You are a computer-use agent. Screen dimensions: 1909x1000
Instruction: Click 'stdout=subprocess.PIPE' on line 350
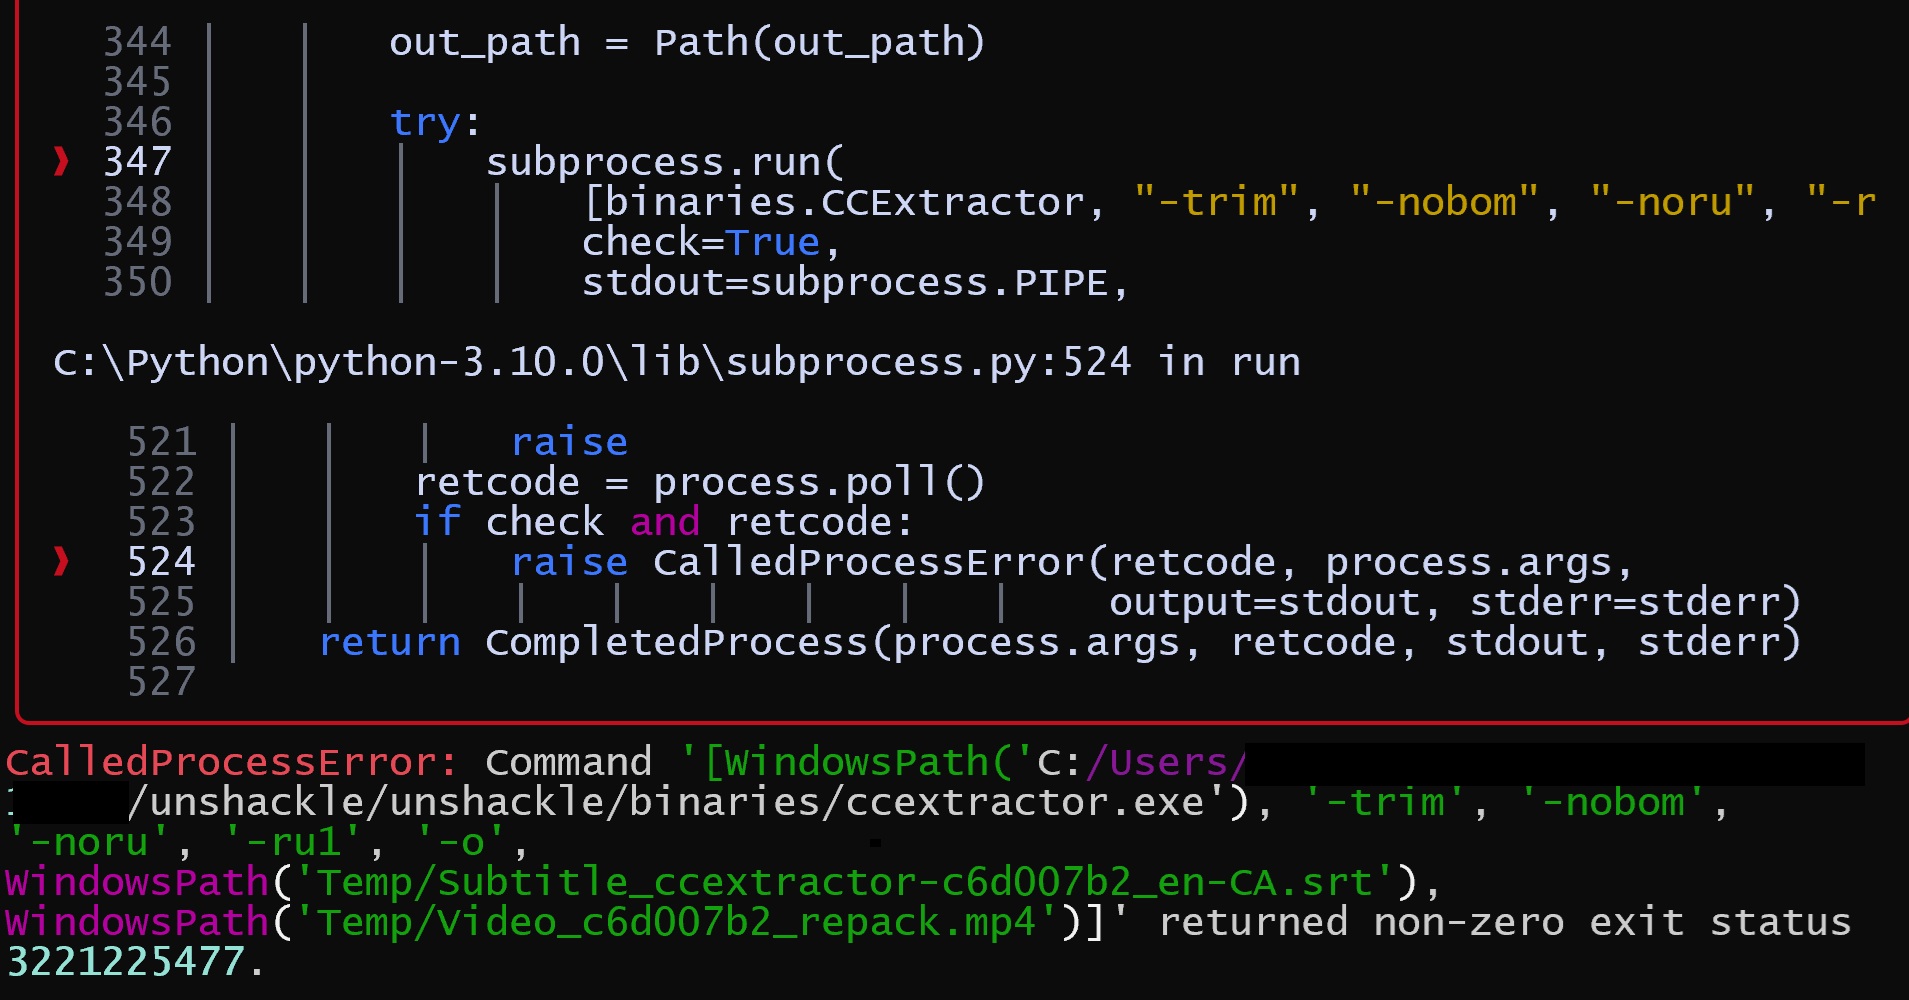(845, 282)
